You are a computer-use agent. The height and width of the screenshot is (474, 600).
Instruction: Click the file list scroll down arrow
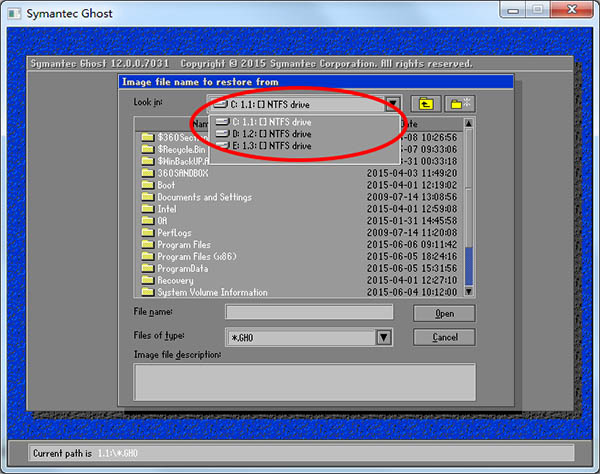(469, 292)
